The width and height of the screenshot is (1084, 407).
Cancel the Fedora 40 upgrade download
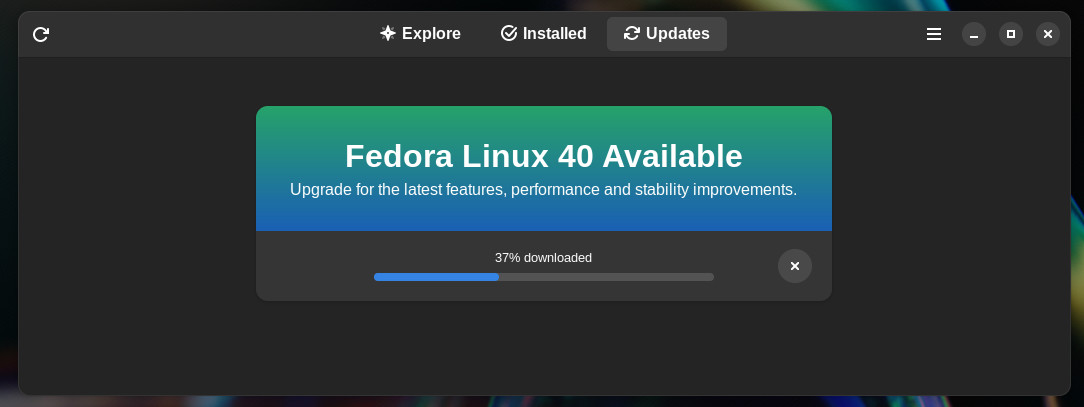click(x=794, y=266)
